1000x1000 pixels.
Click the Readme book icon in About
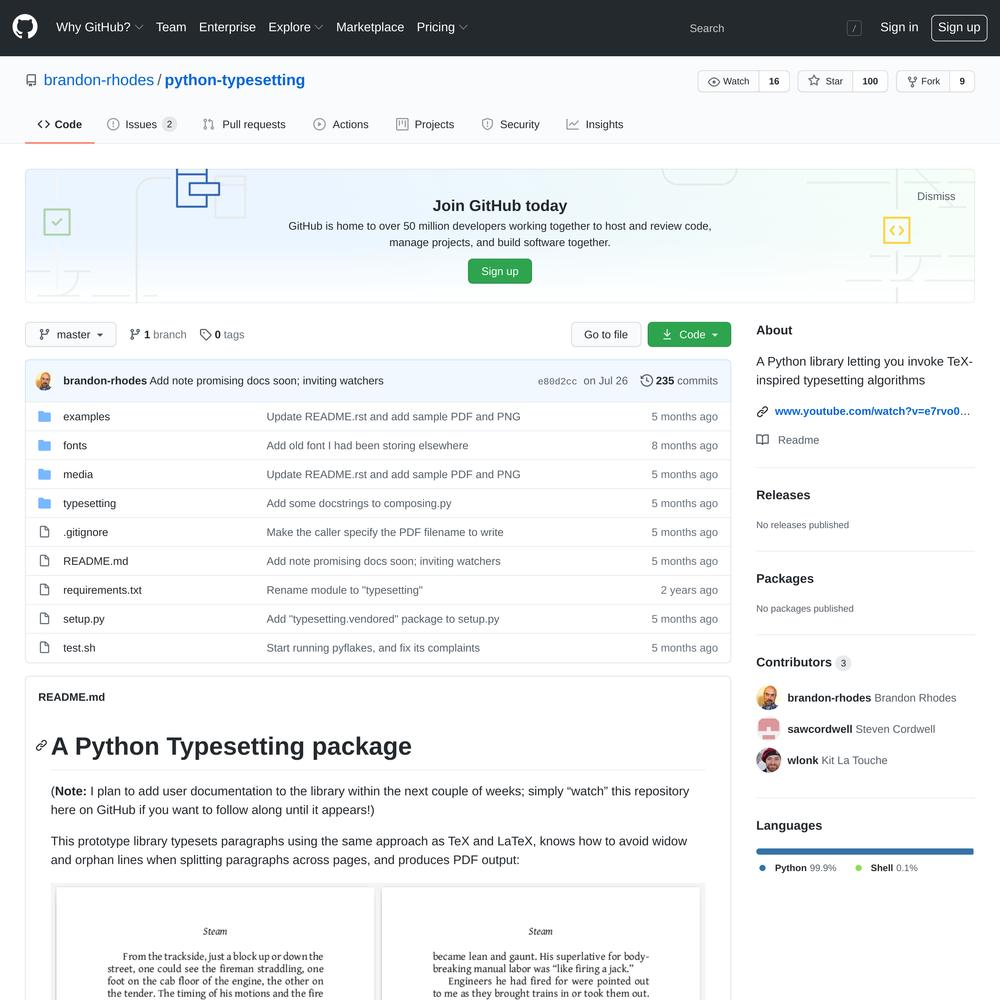click(x=762, y=440)
